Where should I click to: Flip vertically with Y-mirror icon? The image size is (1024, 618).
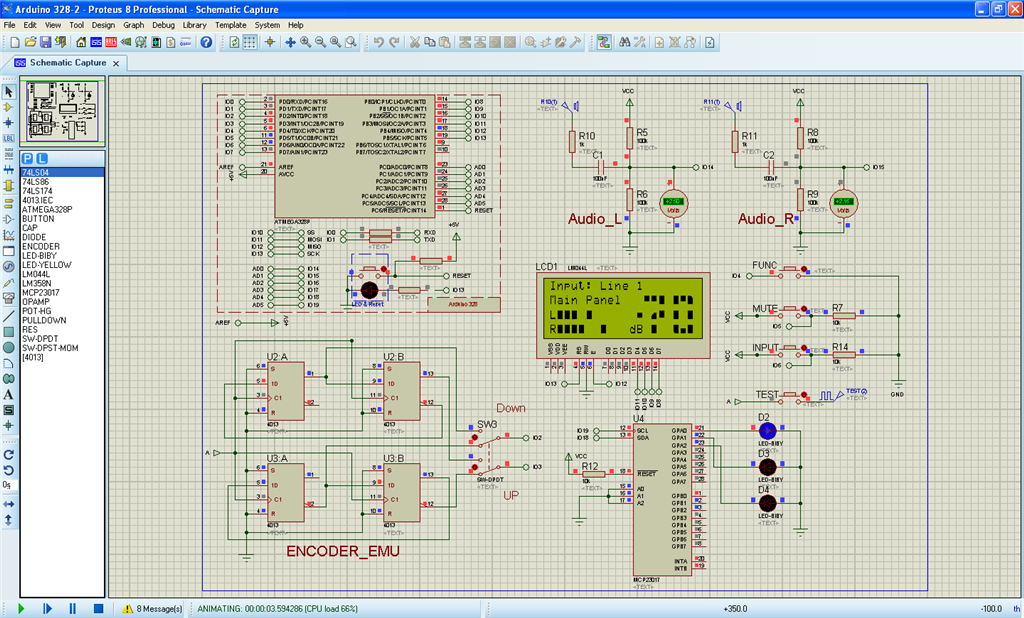click(x=8, y=520)
